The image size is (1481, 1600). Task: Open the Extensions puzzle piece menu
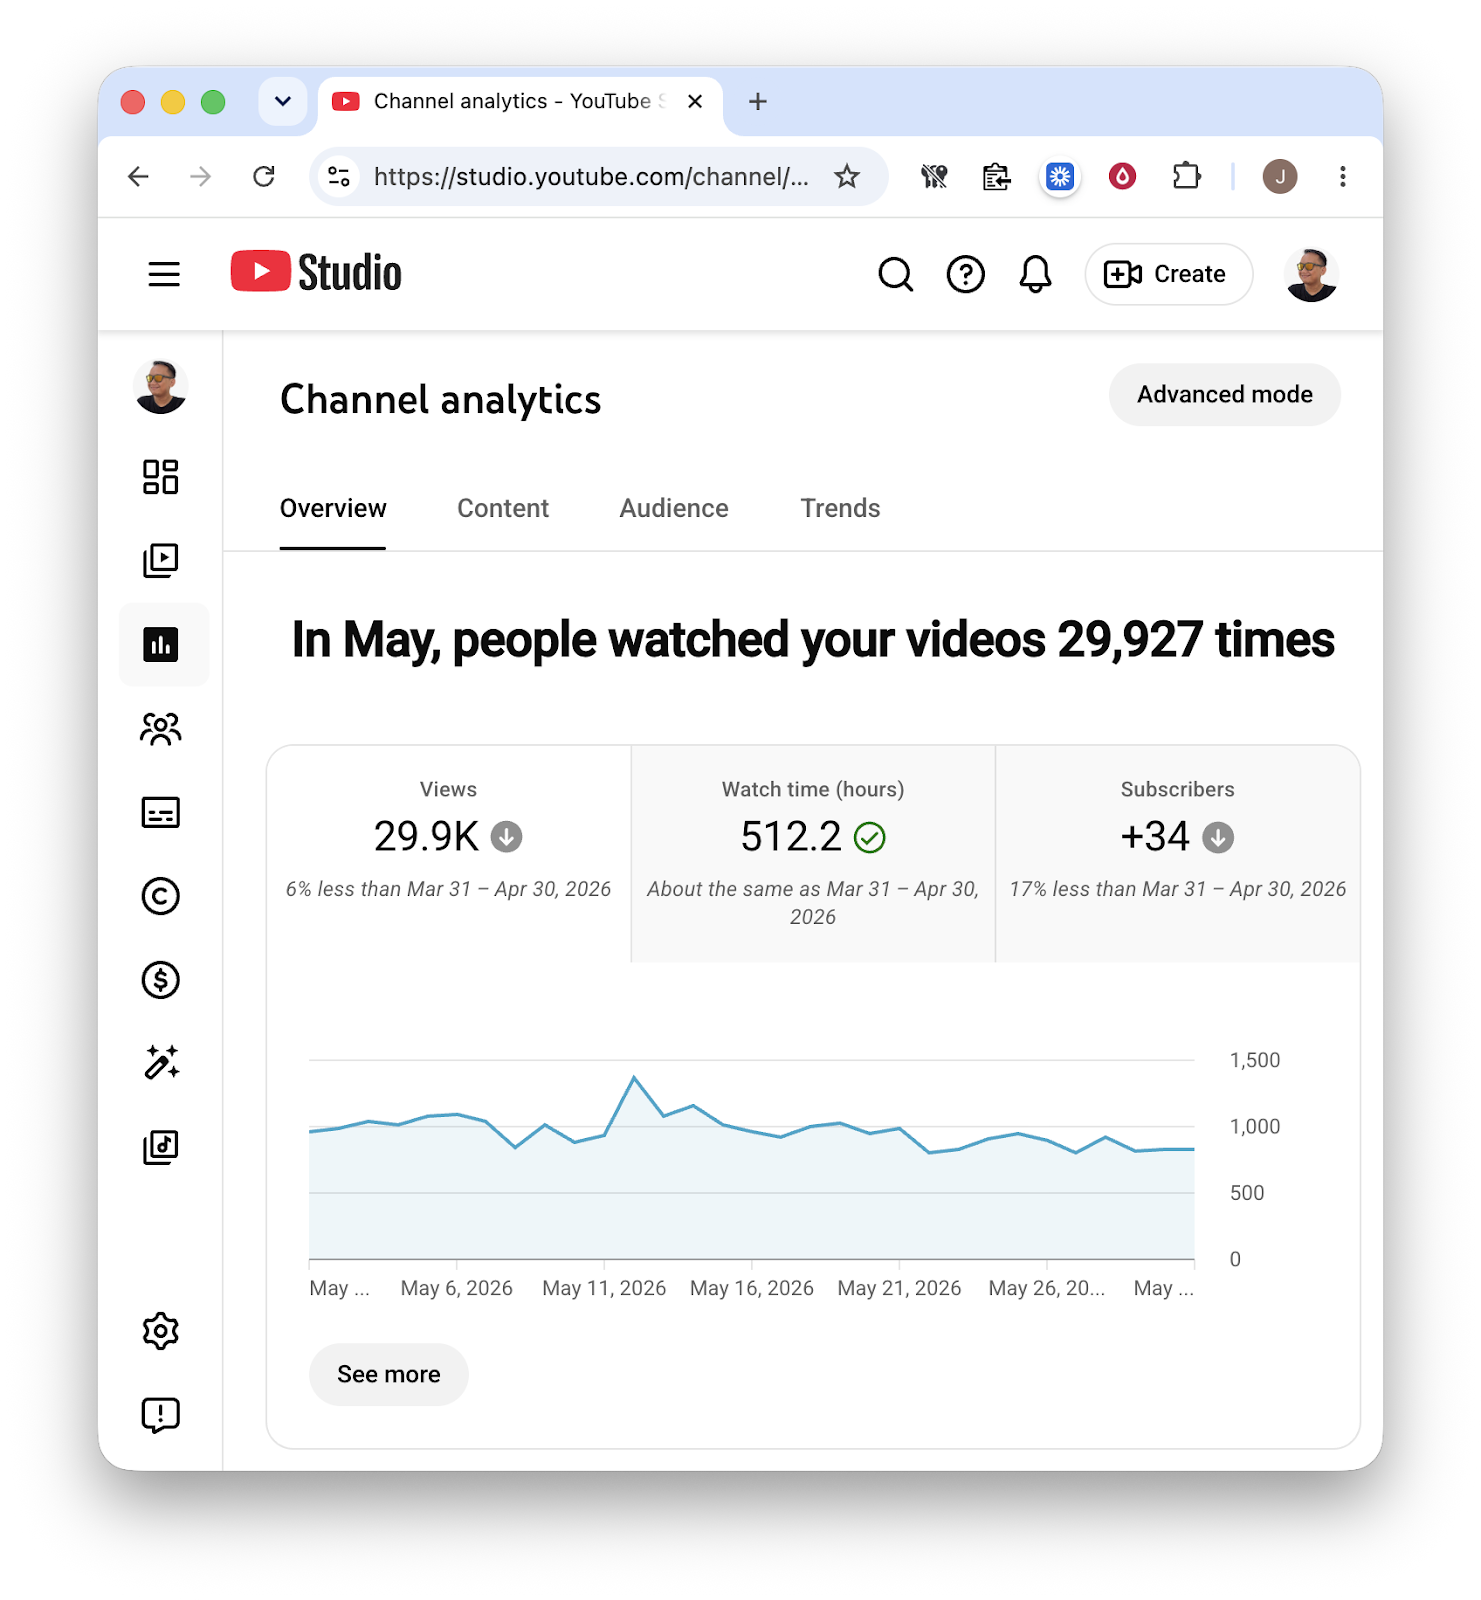(1186, 177)
